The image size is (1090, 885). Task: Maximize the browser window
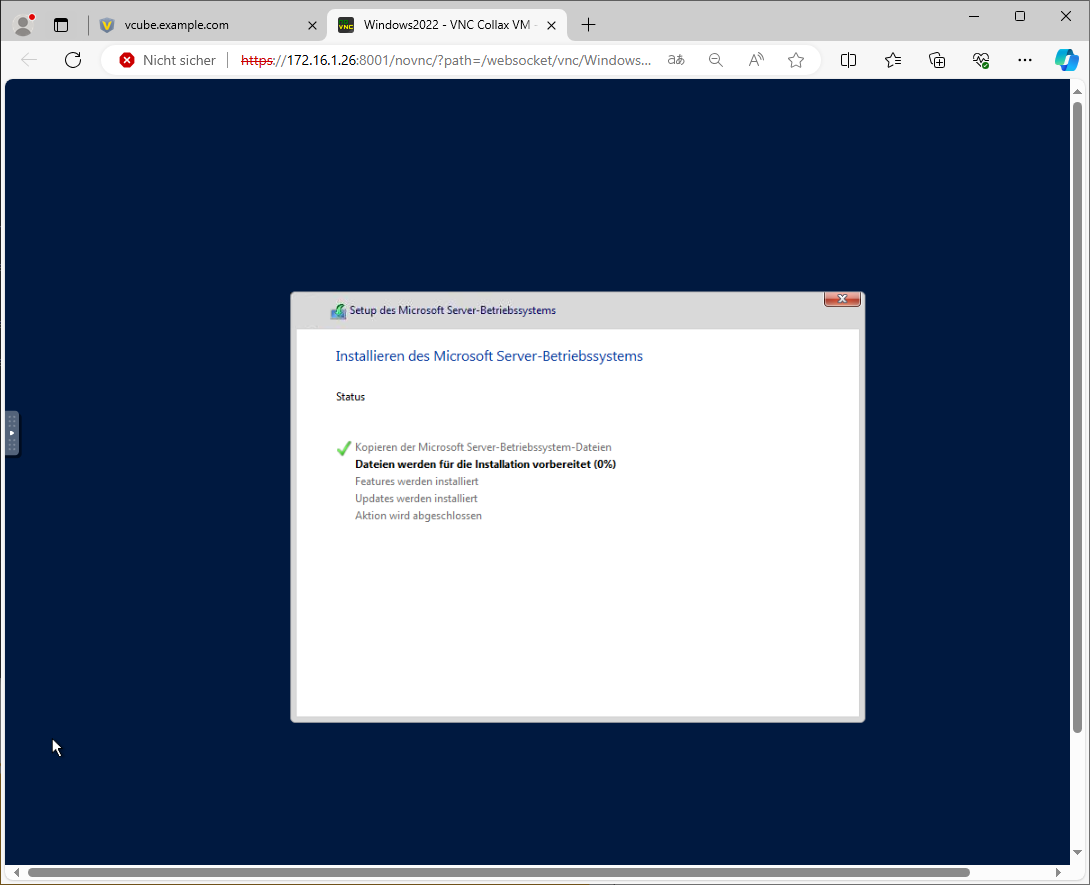click(1020, 16)
